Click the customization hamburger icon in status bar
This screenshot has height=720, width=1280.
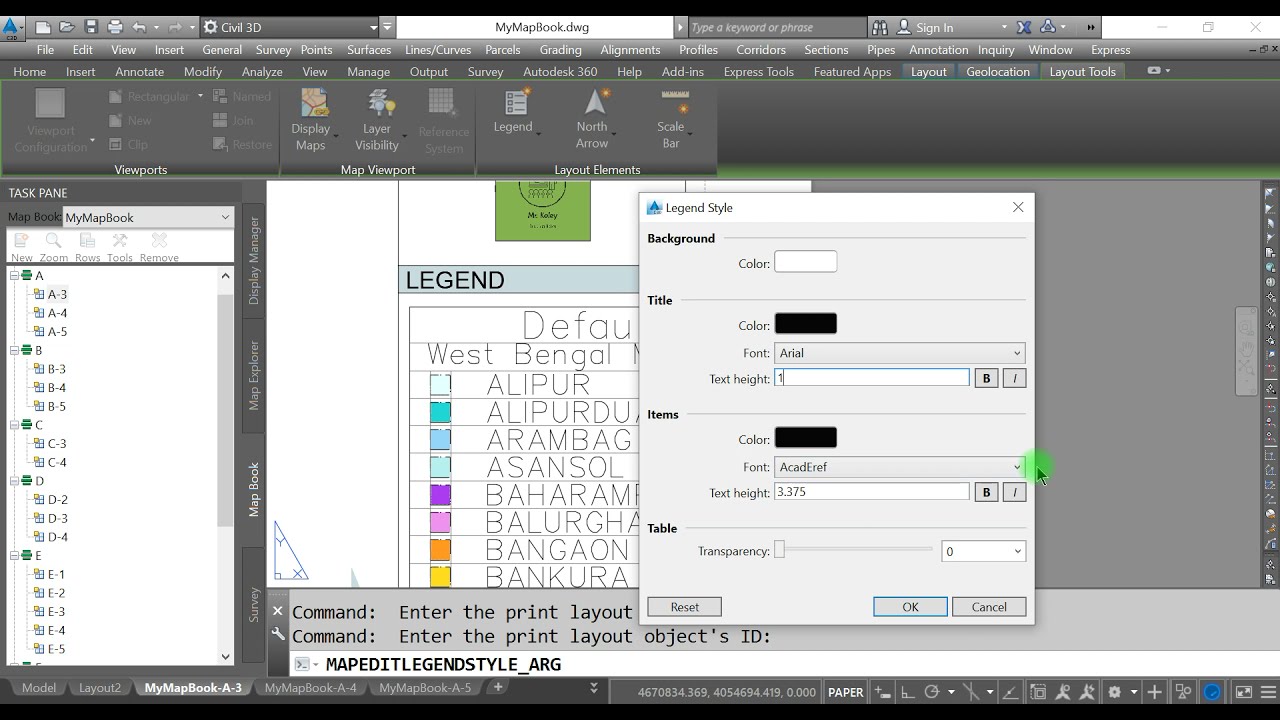pos(1267,692)
